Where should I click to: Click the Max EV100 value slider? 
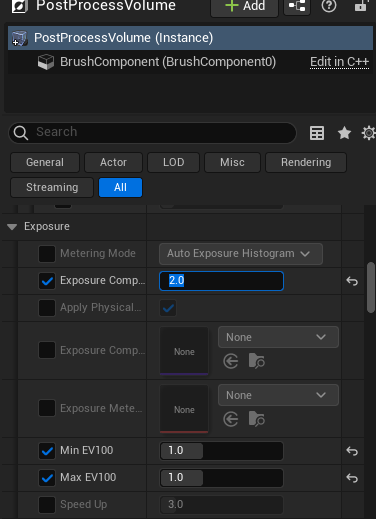coord(221,478)
